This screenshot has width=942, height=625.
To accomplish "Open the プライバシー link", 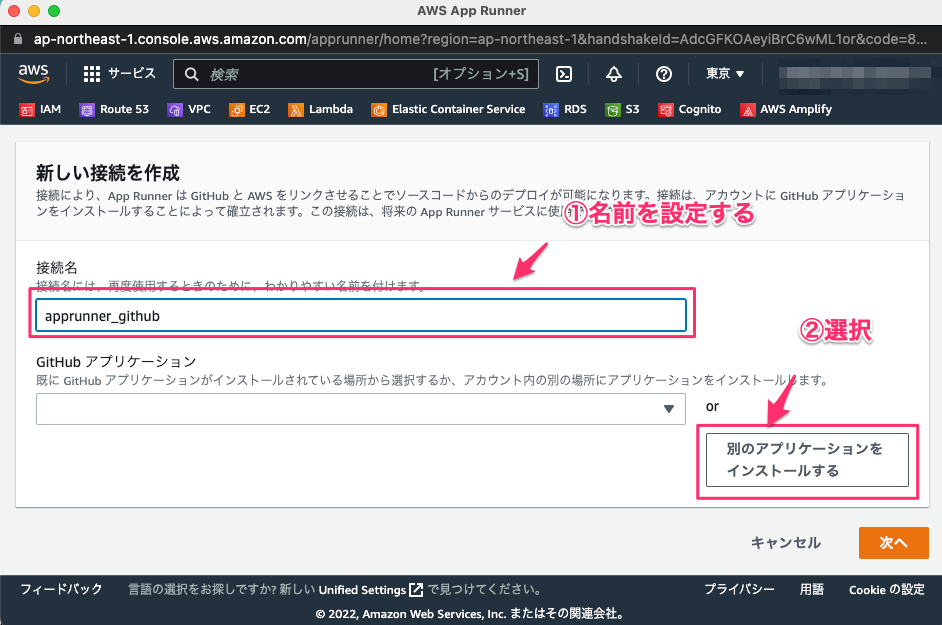I will point(739,589).
